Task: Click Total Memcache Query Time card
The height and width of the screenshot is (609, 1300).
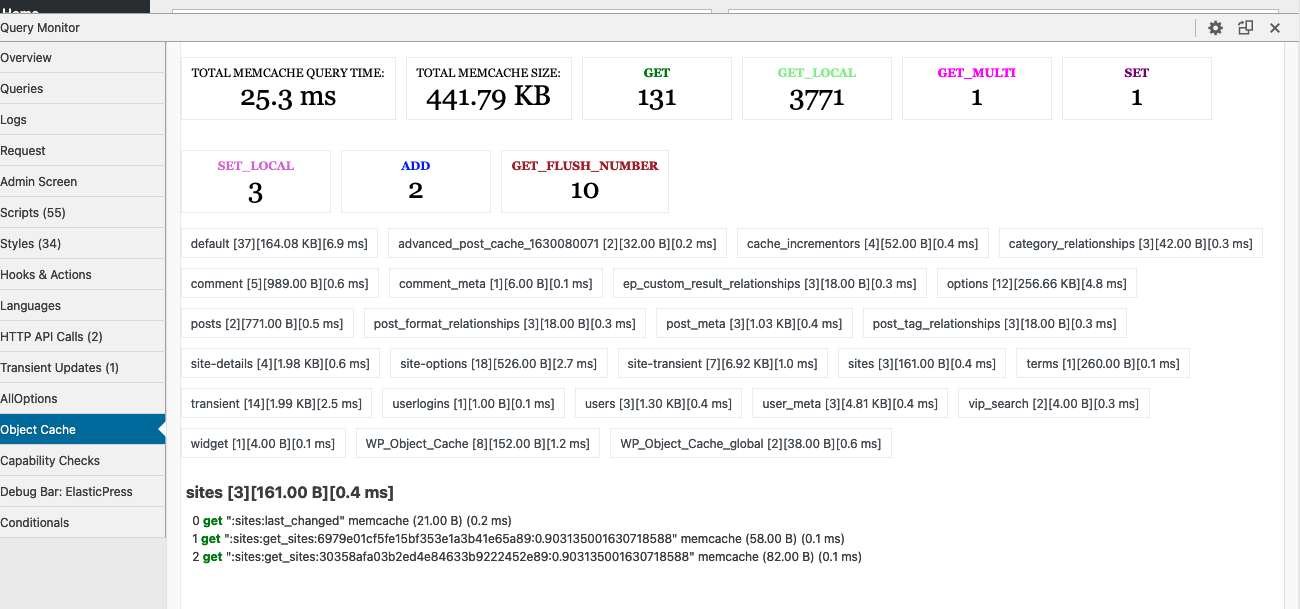Action: (x=288, y=88)
